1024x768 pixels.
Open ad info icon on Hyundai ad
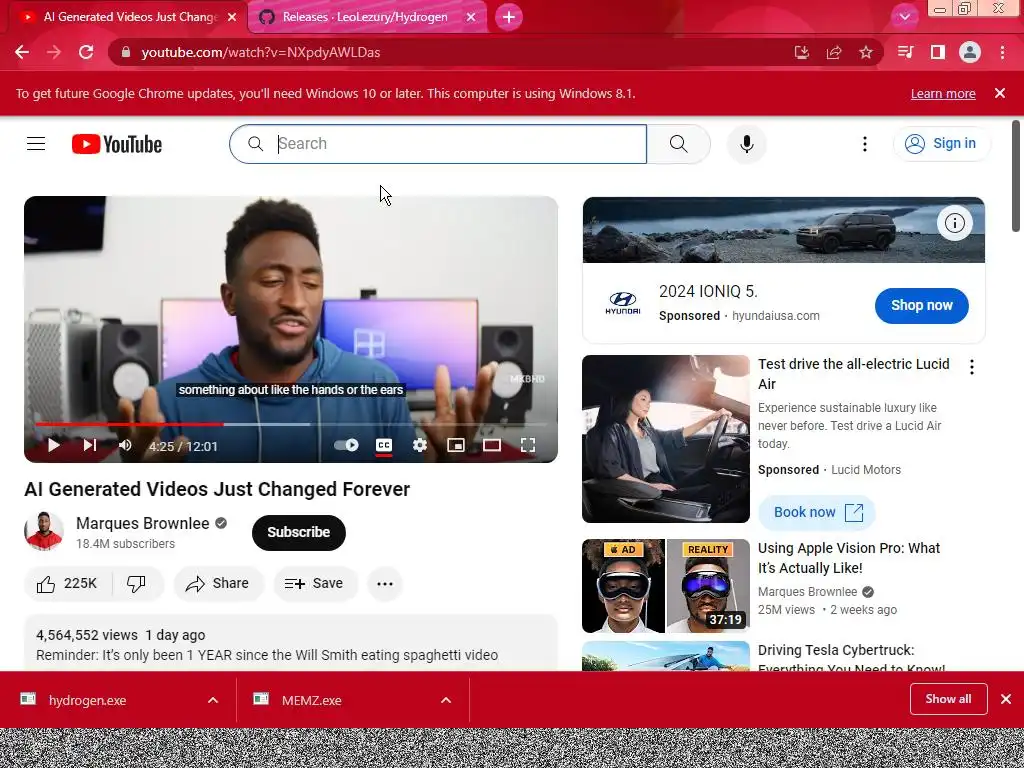coord(955,223)
